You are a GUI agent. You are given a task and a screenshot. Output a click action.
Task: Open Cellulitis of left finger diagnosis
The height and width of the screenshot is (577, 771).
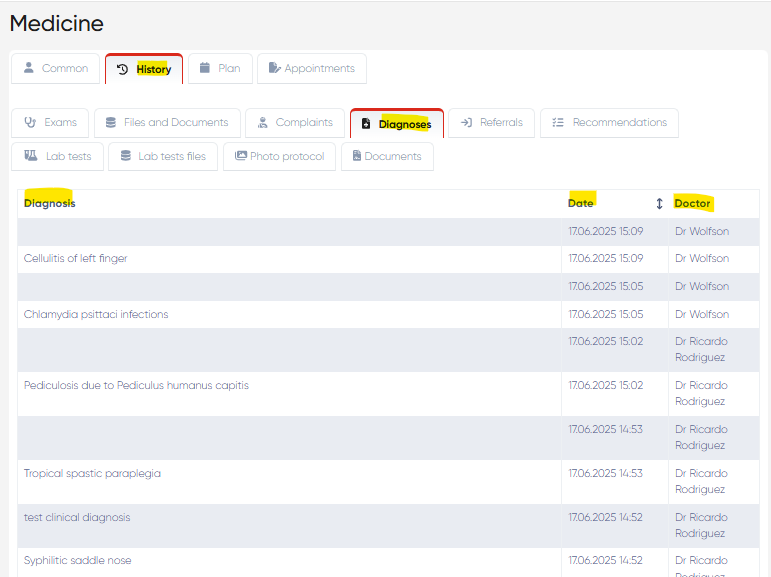(76, 259)
